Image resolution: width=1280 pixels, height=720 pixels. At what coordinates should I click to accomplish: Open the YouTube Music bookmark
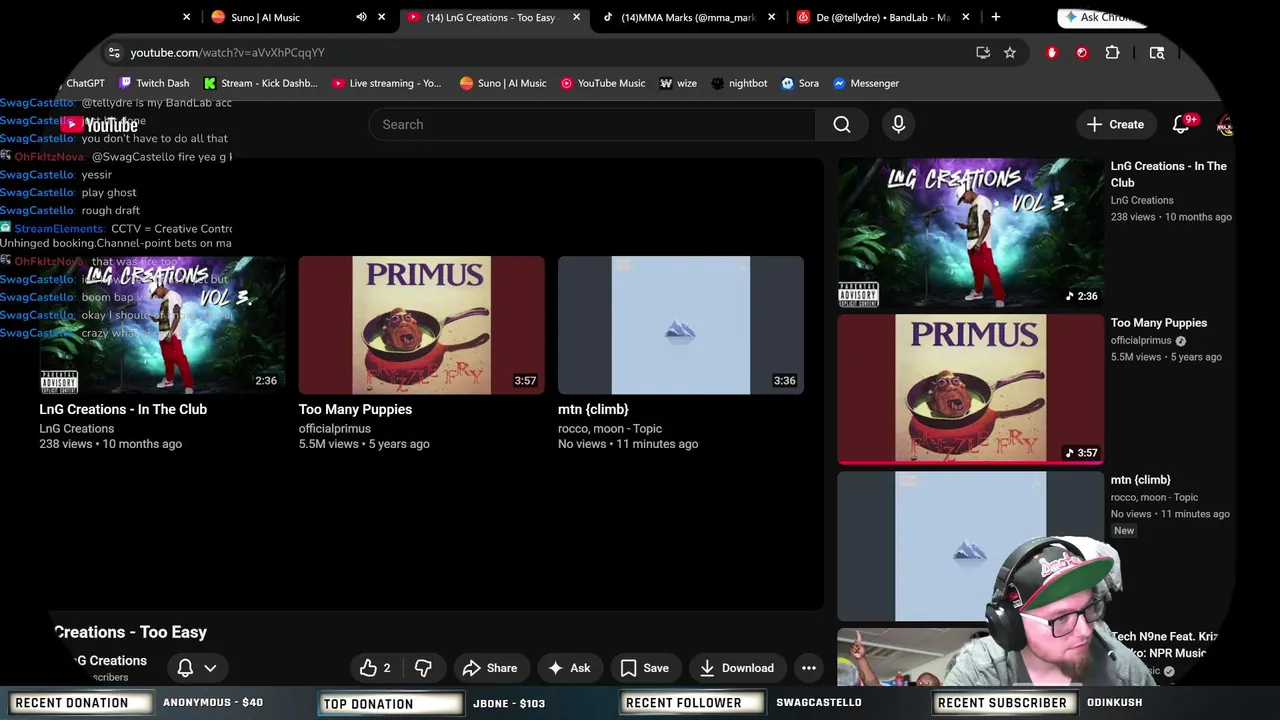coord(603,83)
